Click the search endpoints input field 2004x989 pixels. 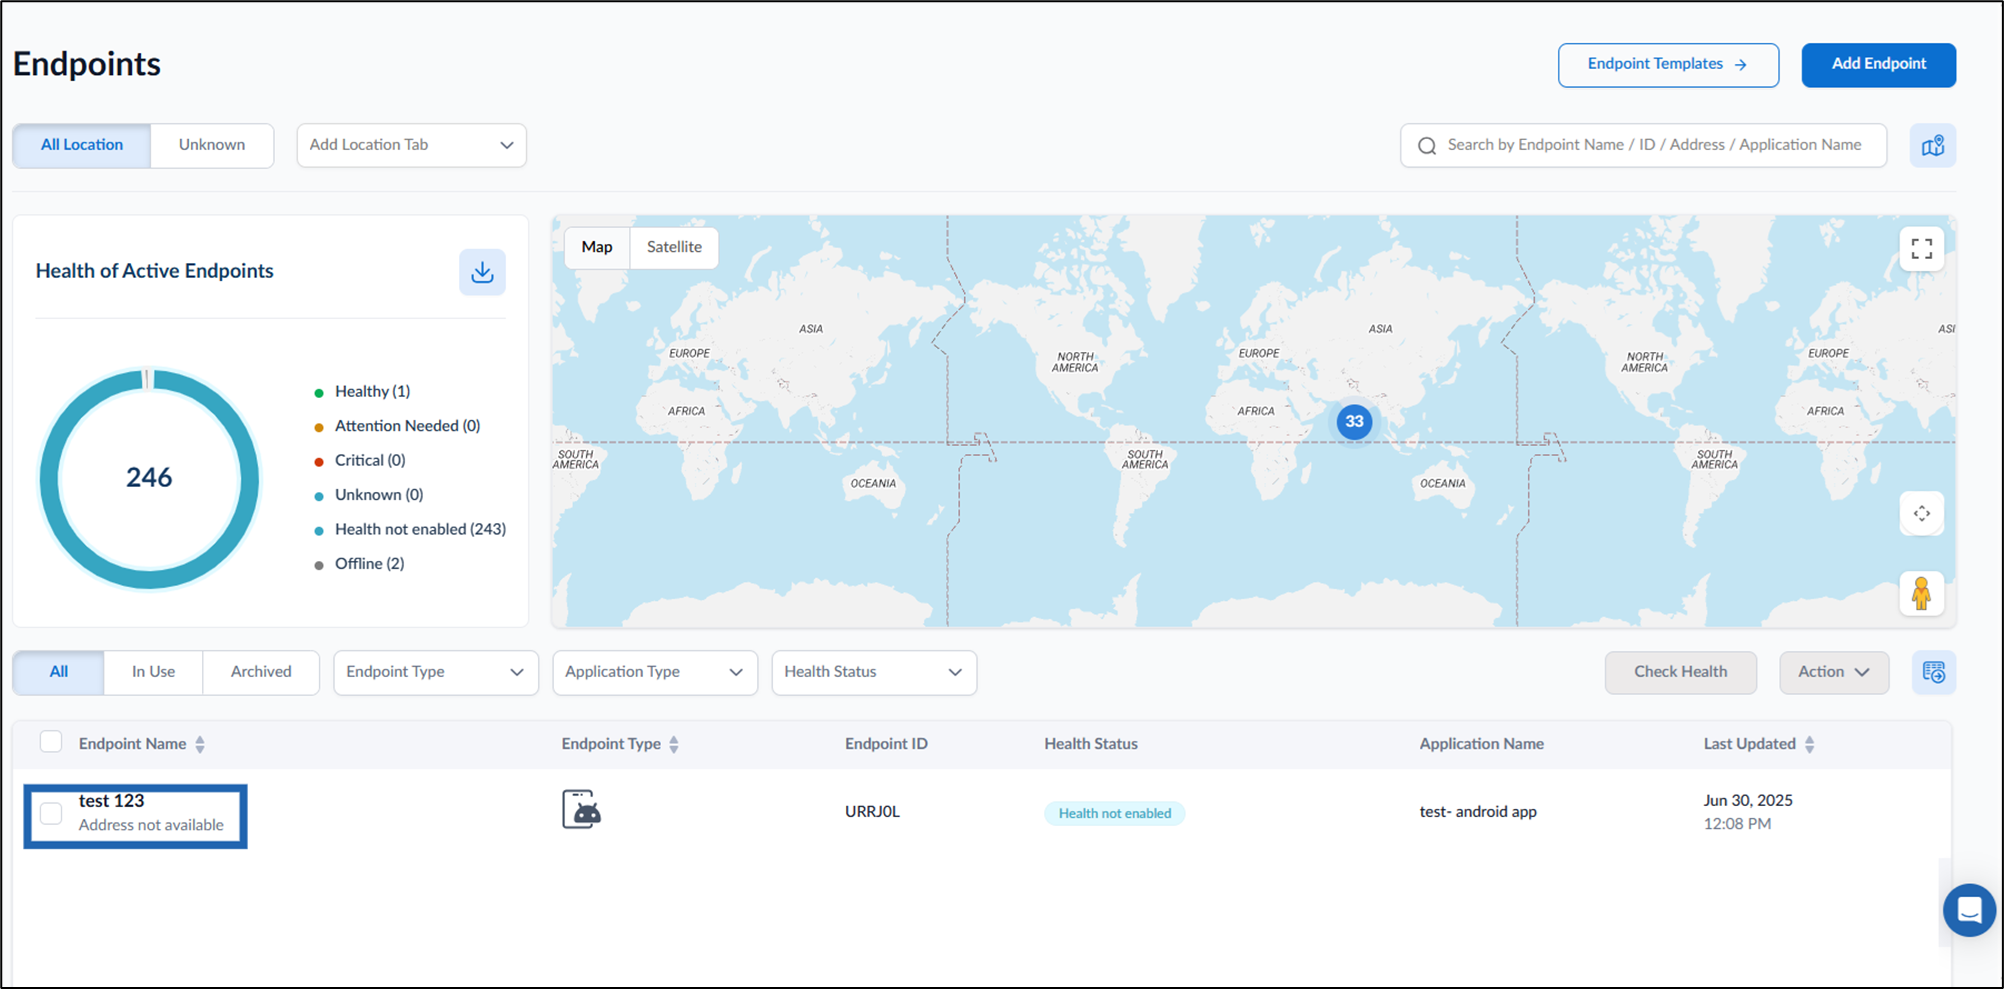pyautogui.click(x=1643, y=146)
